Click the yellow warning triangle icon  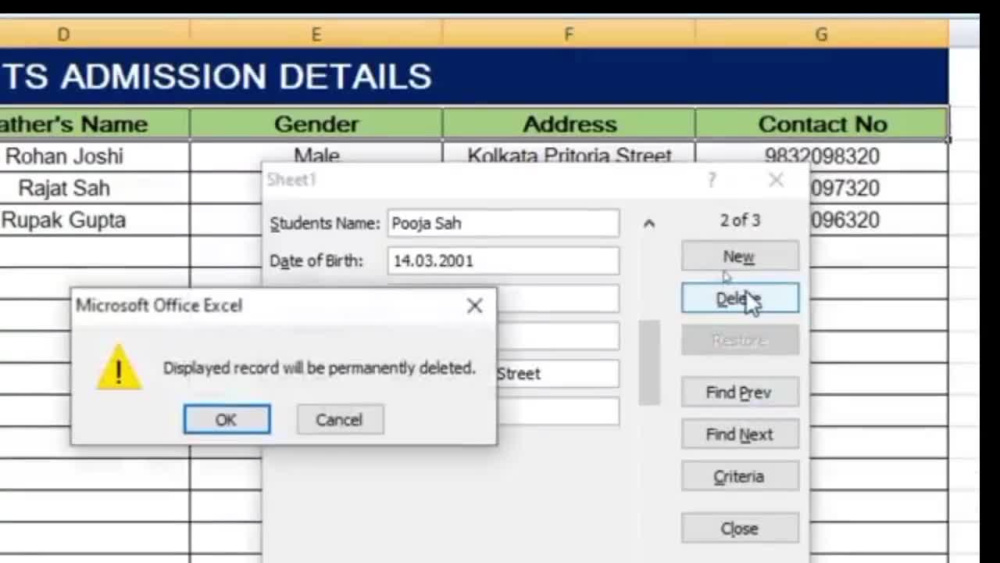pos(119,368)
